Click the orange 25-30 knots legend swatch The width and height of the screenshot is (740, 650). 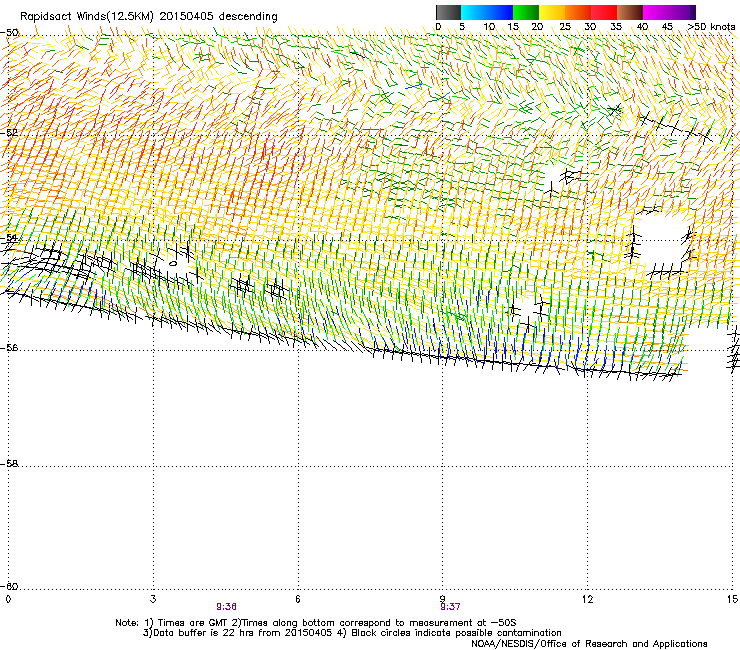pos(578,12)
